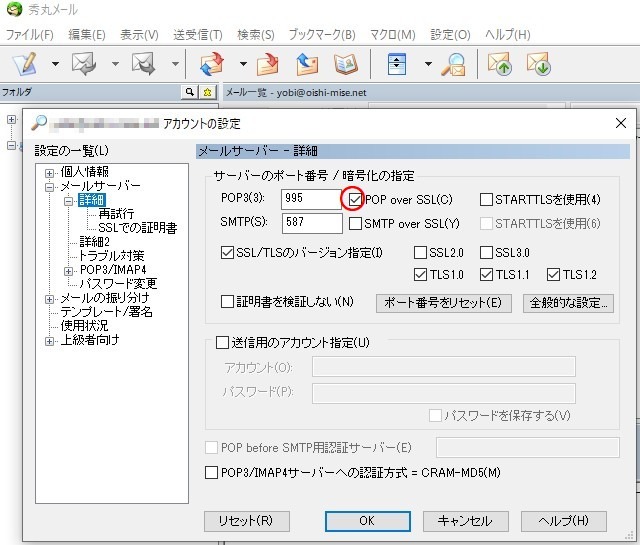Screen dimensions: 640x545
Task: Open dropdown arrow beside compose icon
Action: (x=55, y=64)
